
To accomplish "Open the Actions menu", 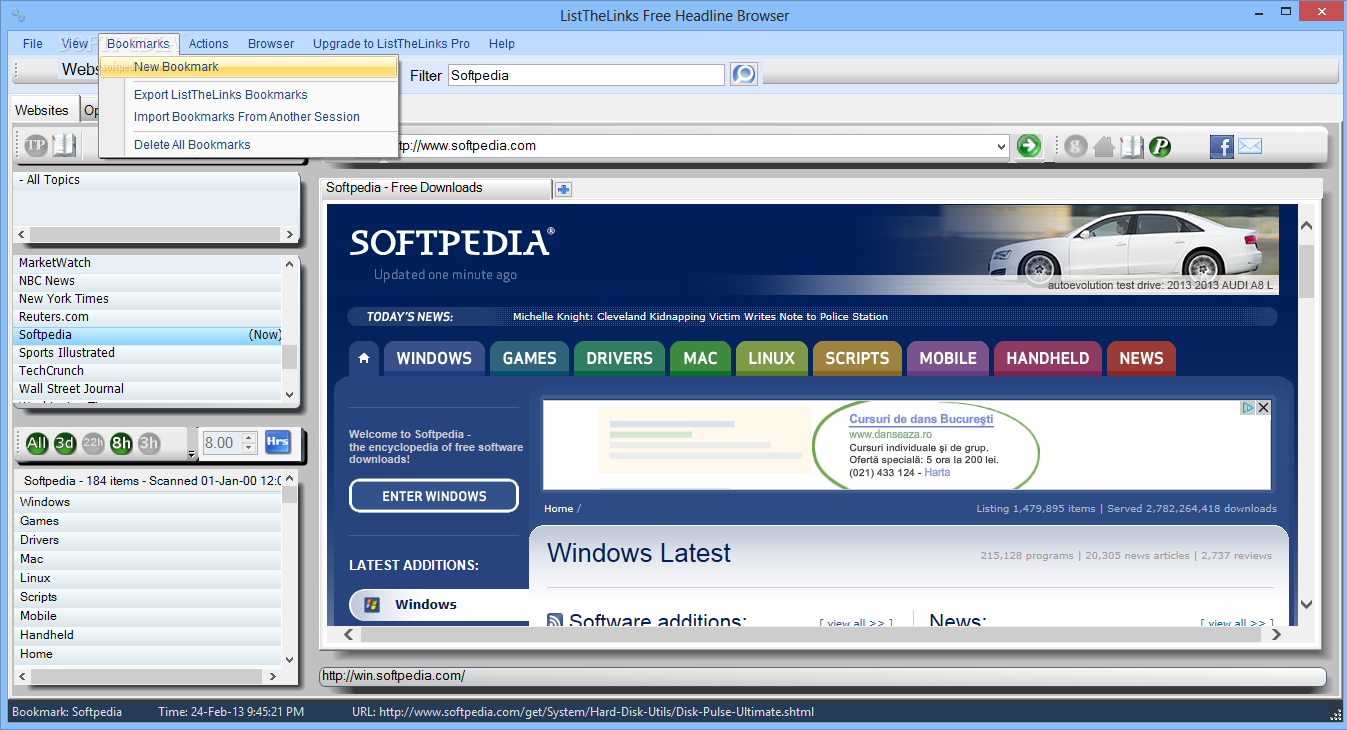I will tap(209, 44).
